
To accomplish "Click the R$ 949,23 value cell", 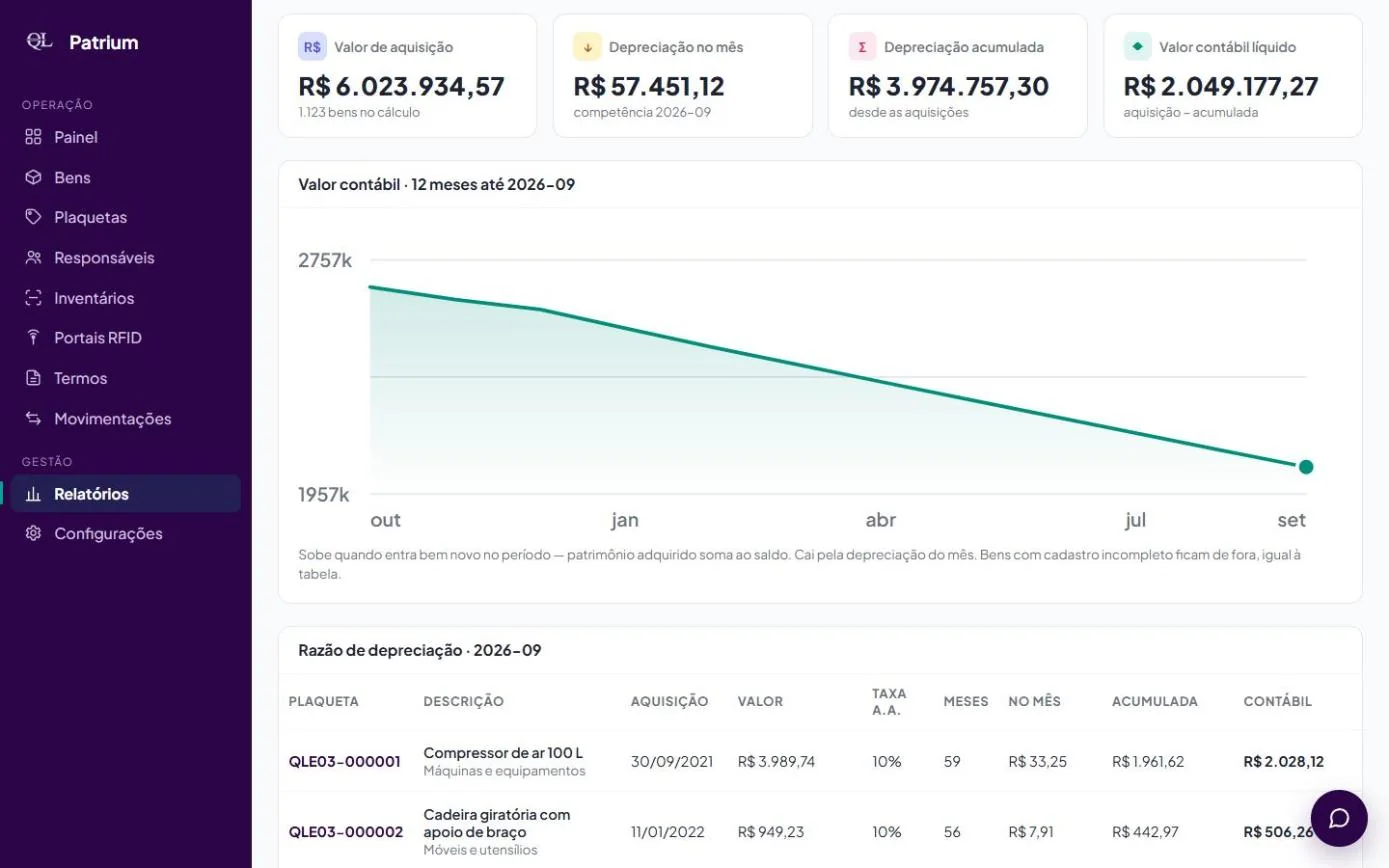I will [x=771, y=831].
